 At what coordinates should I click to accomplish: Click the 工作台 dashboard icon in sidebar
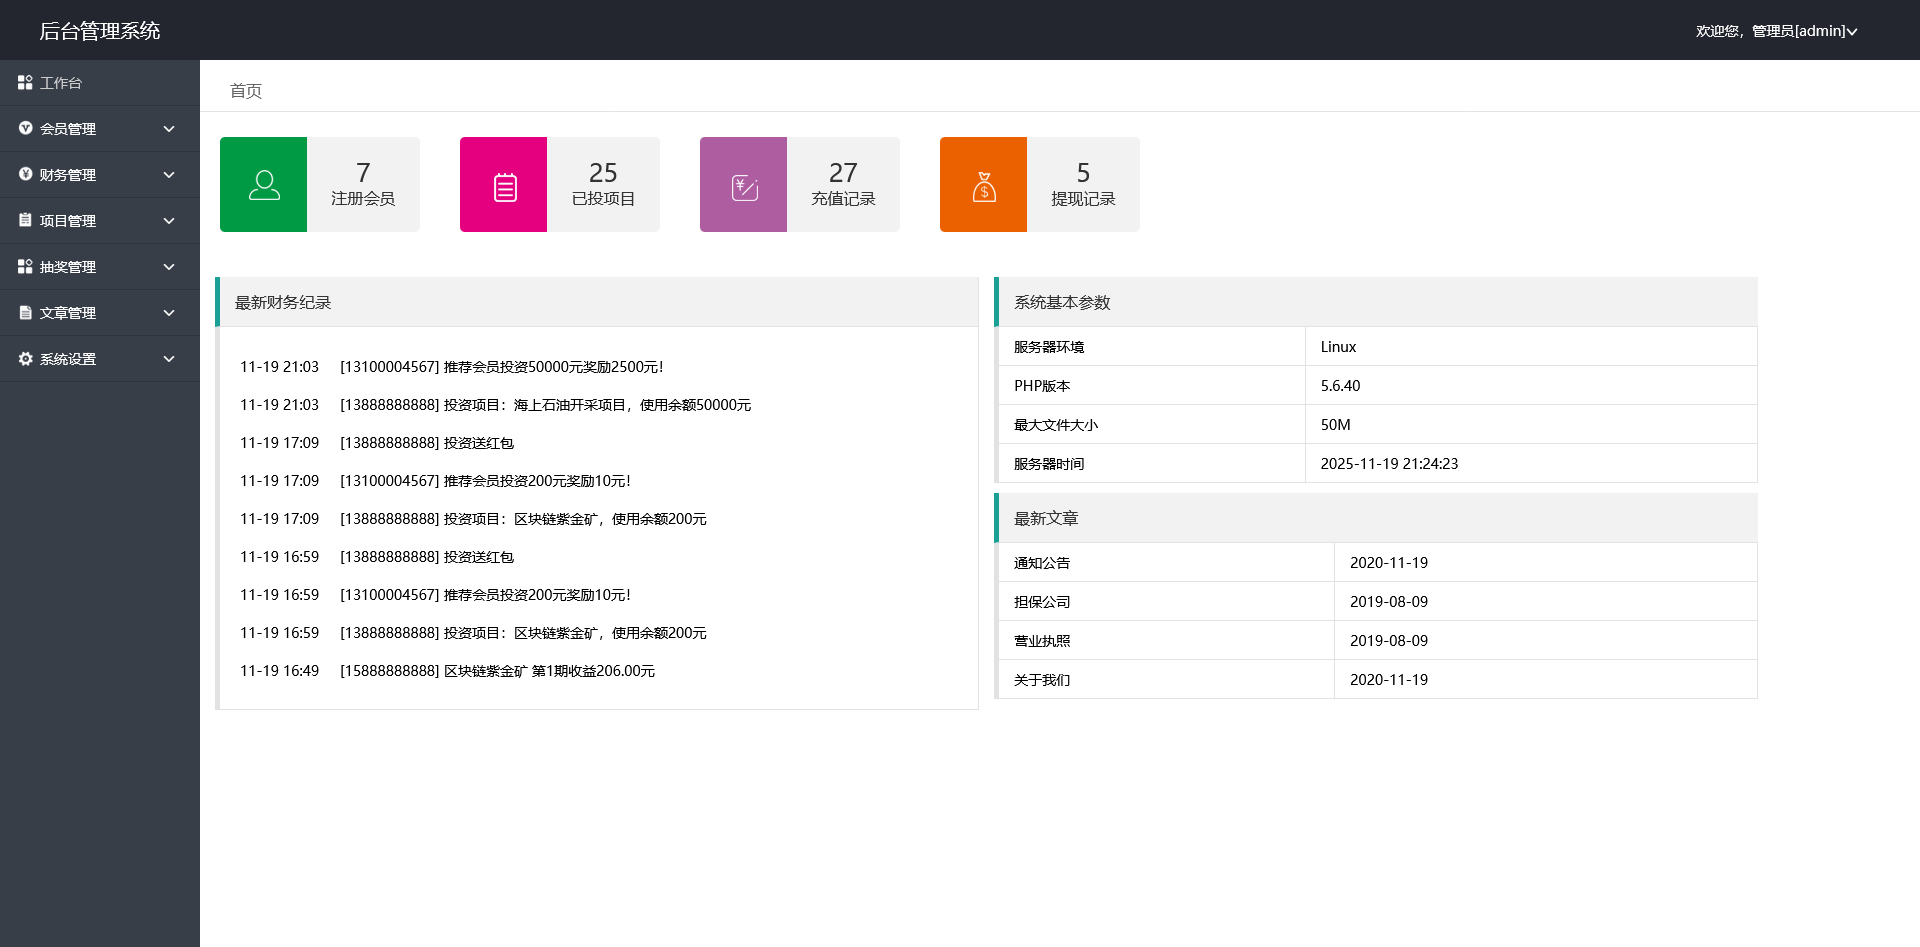[25, 83]
